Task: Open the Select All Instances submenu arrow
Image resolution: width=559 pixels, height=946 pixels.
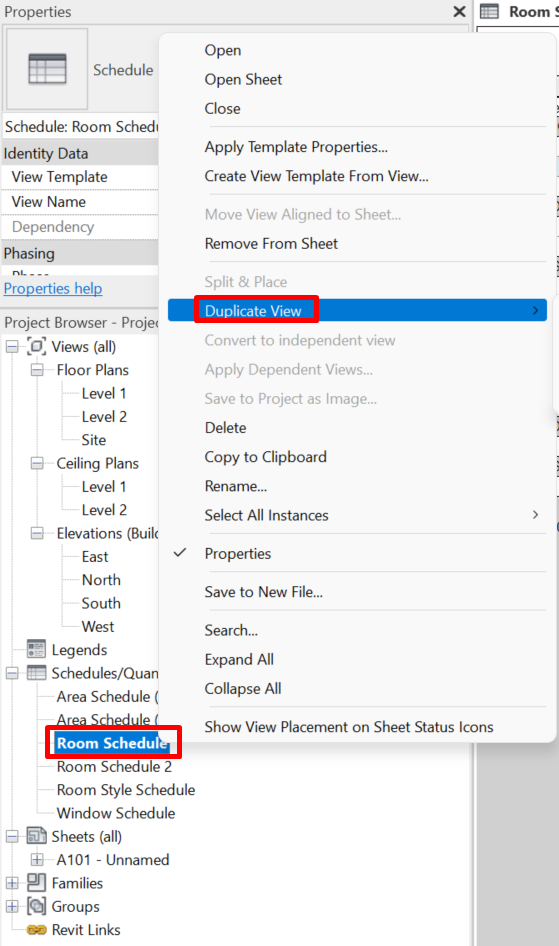Action: point(535,515)
